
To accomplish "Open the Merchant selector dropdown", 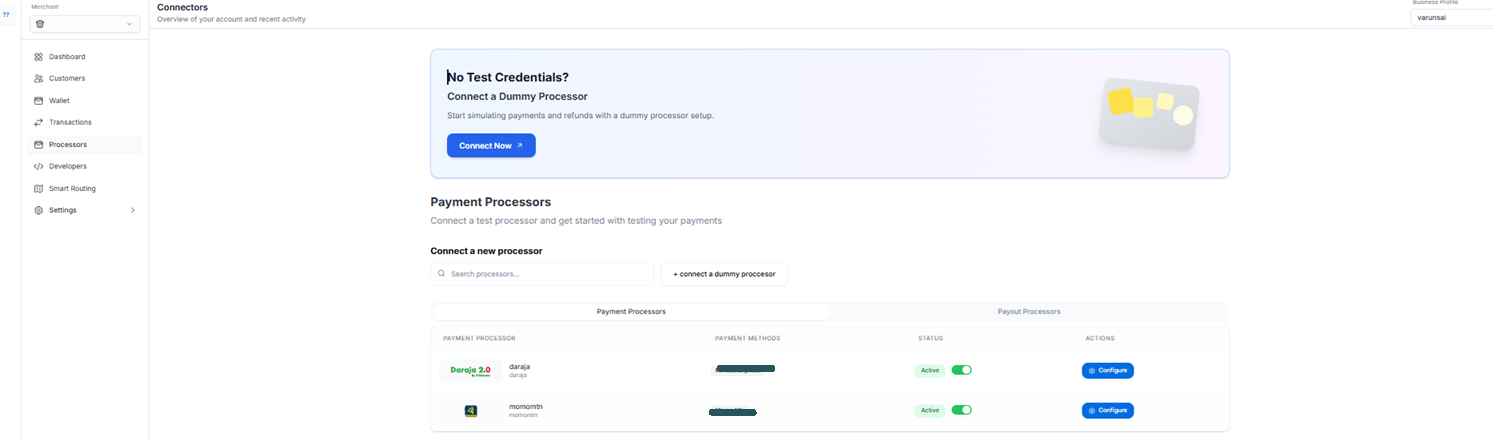I will [84, 24].
